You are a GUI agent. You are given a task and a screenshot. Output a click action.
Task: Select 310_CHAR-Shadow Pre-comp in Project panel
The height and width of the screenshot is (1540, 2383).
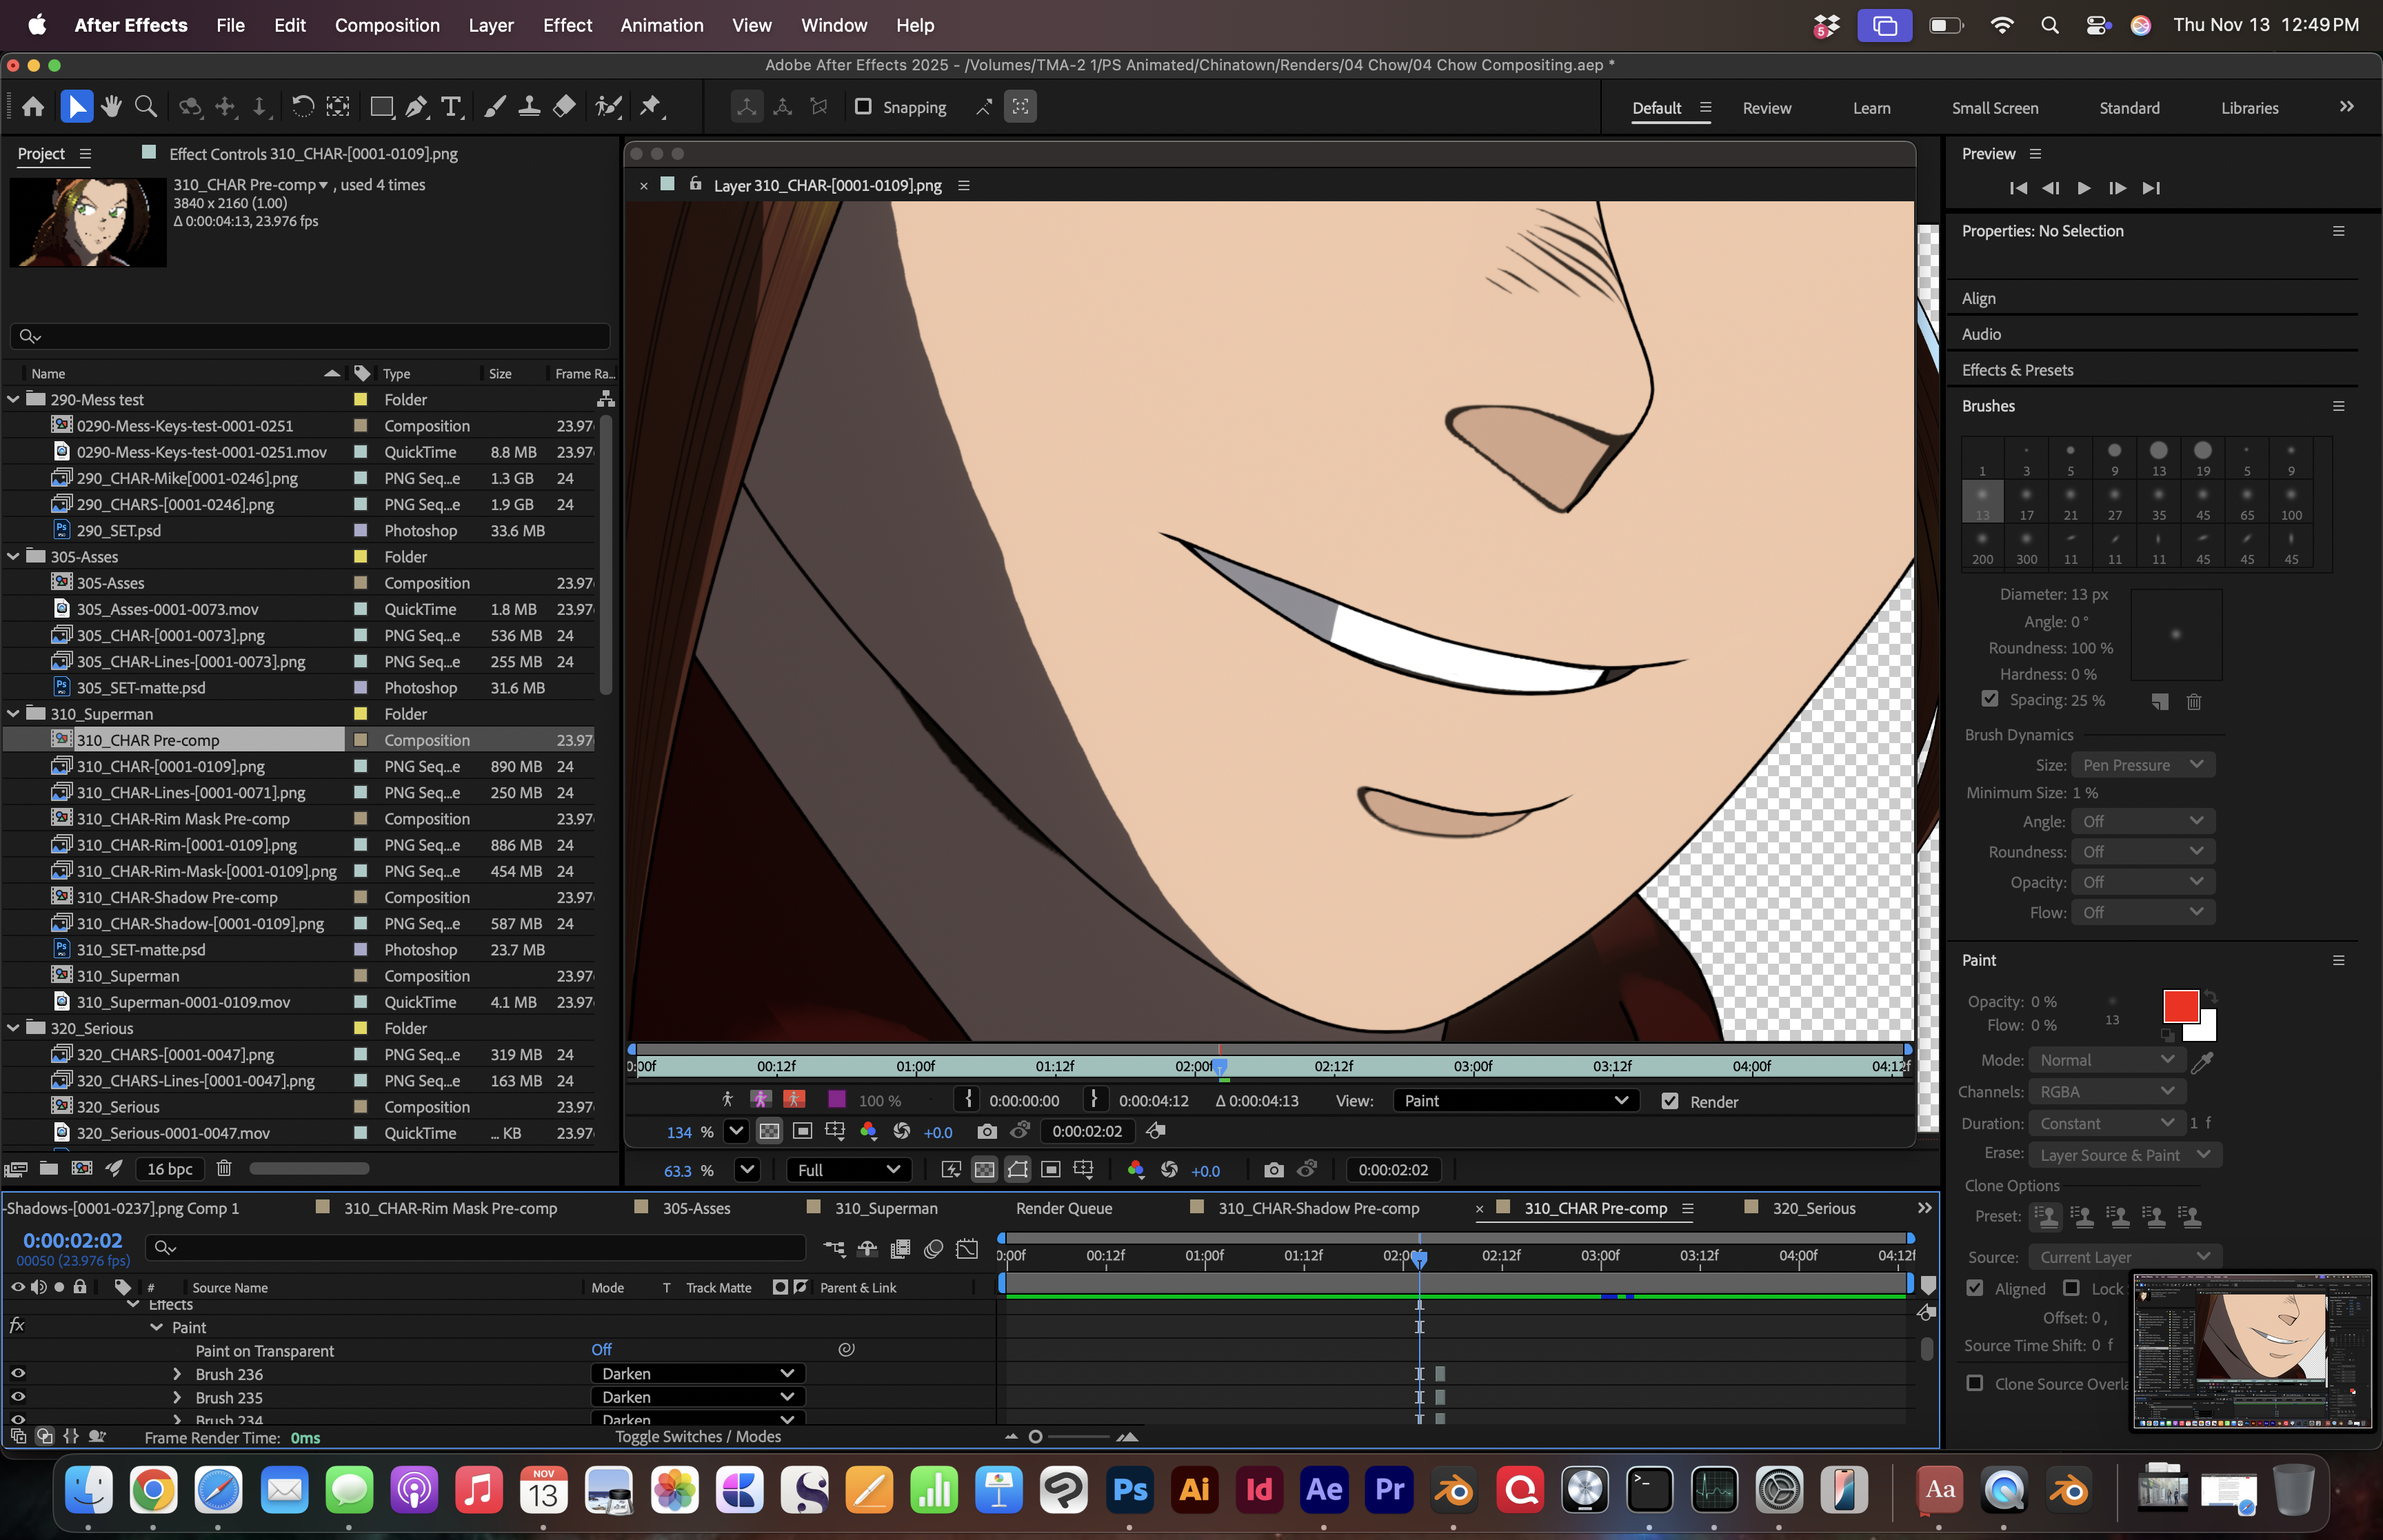[177, 897]
